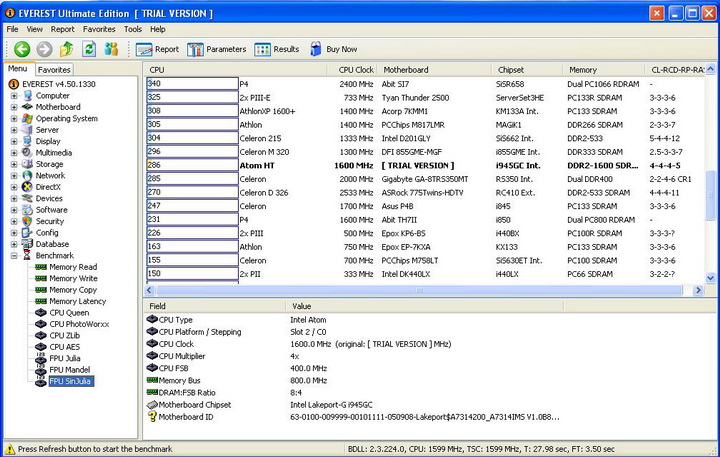Open the Help menu
Image resolution: width=720 pixels, height=457 pixels.
click(158, 29)
